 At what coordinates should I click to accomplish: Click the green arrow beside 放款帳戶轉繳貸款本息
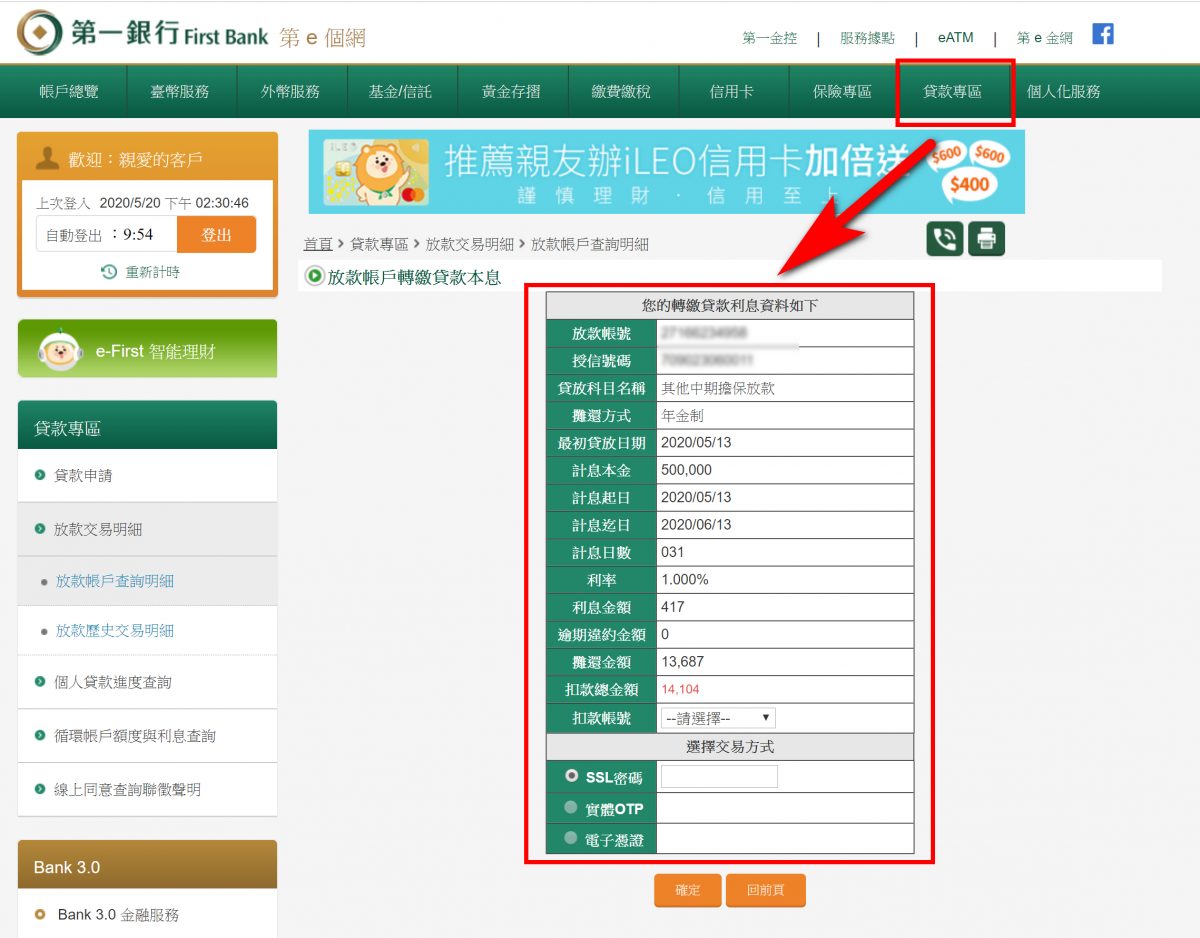(315, 276)
